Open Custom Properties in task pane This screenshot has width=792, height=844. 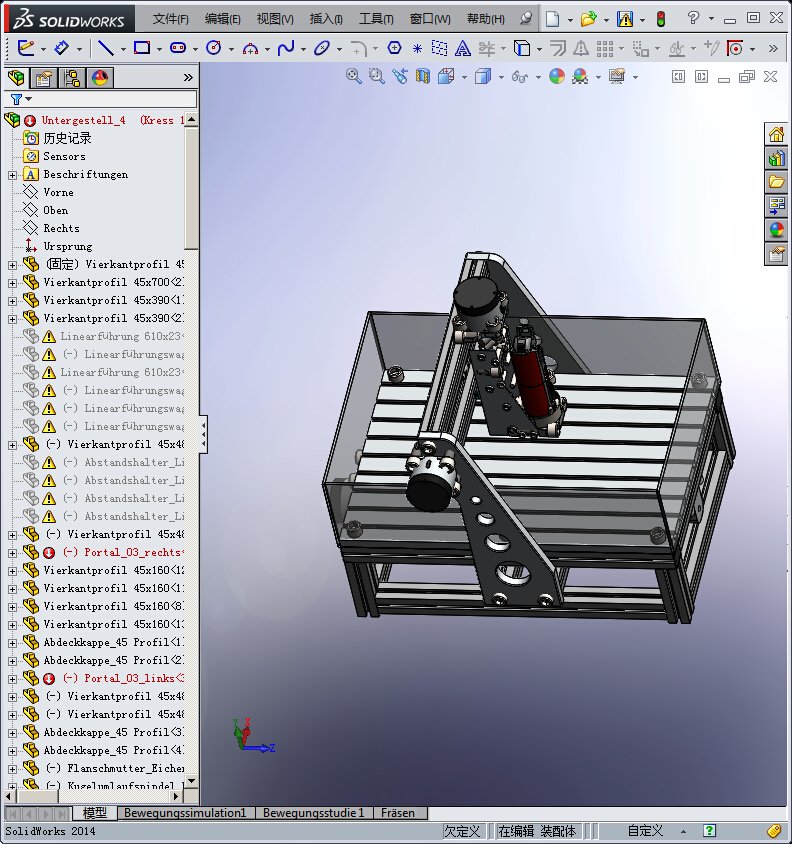[x=776, y=254]
